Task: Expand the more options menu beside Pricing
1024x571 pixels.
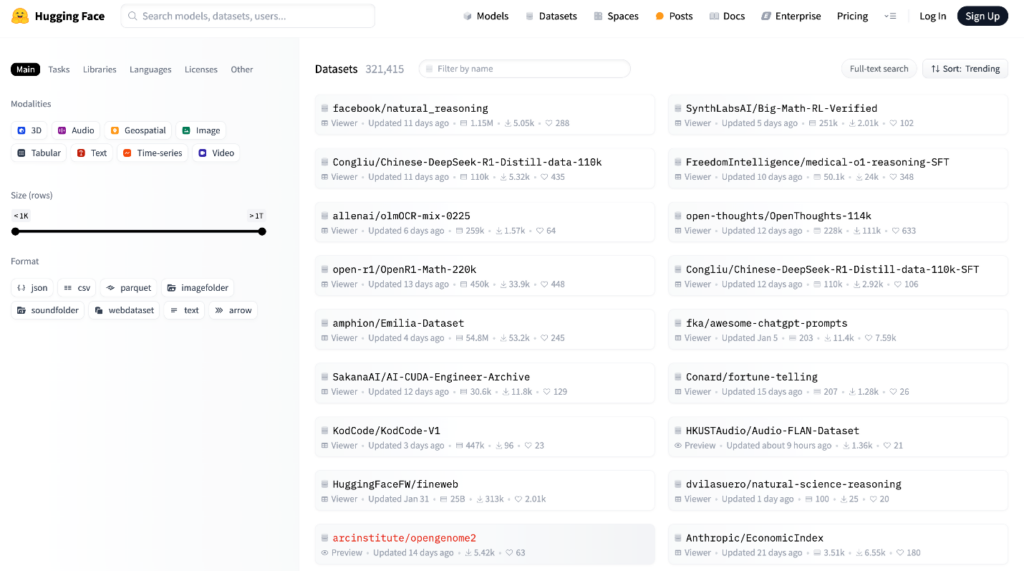Action: coord(891,16)
